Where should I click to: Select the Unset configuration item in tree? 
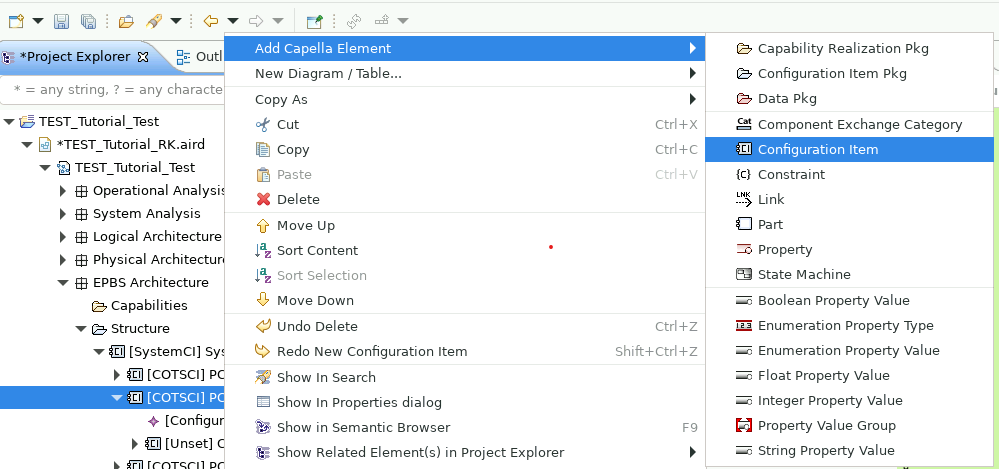(185, 444)
